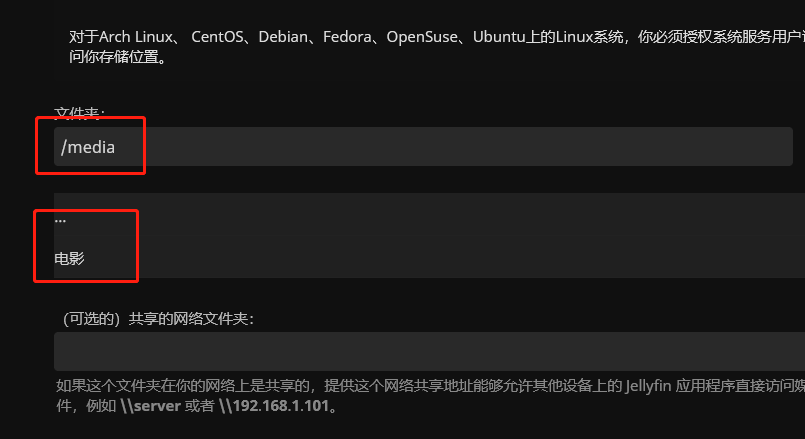Click empty area right of 电影 entry
805x439 pixels.
click(x=450, y=258)
